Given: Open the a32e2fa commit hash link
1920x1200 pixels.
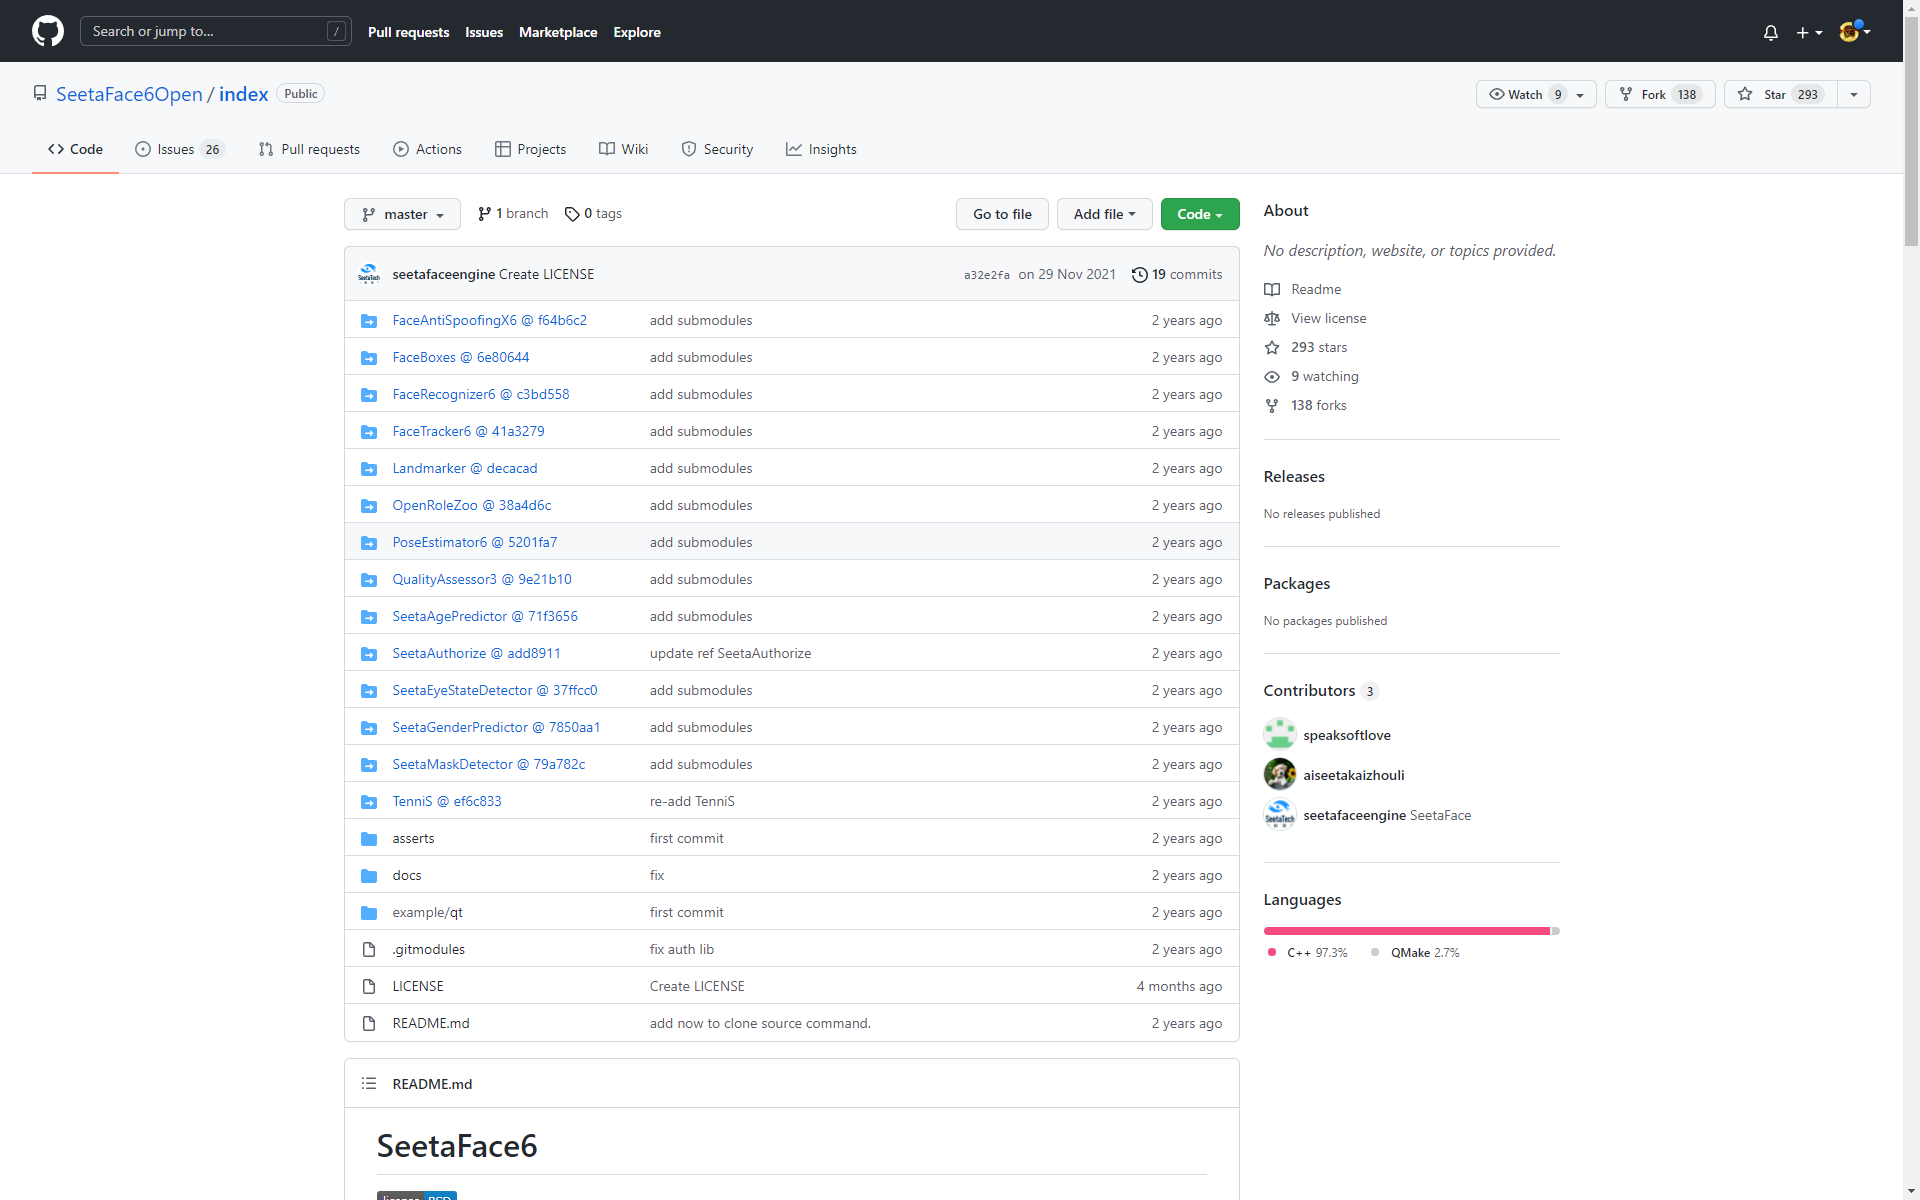Looking at the screenshot, I should point(986,275).
